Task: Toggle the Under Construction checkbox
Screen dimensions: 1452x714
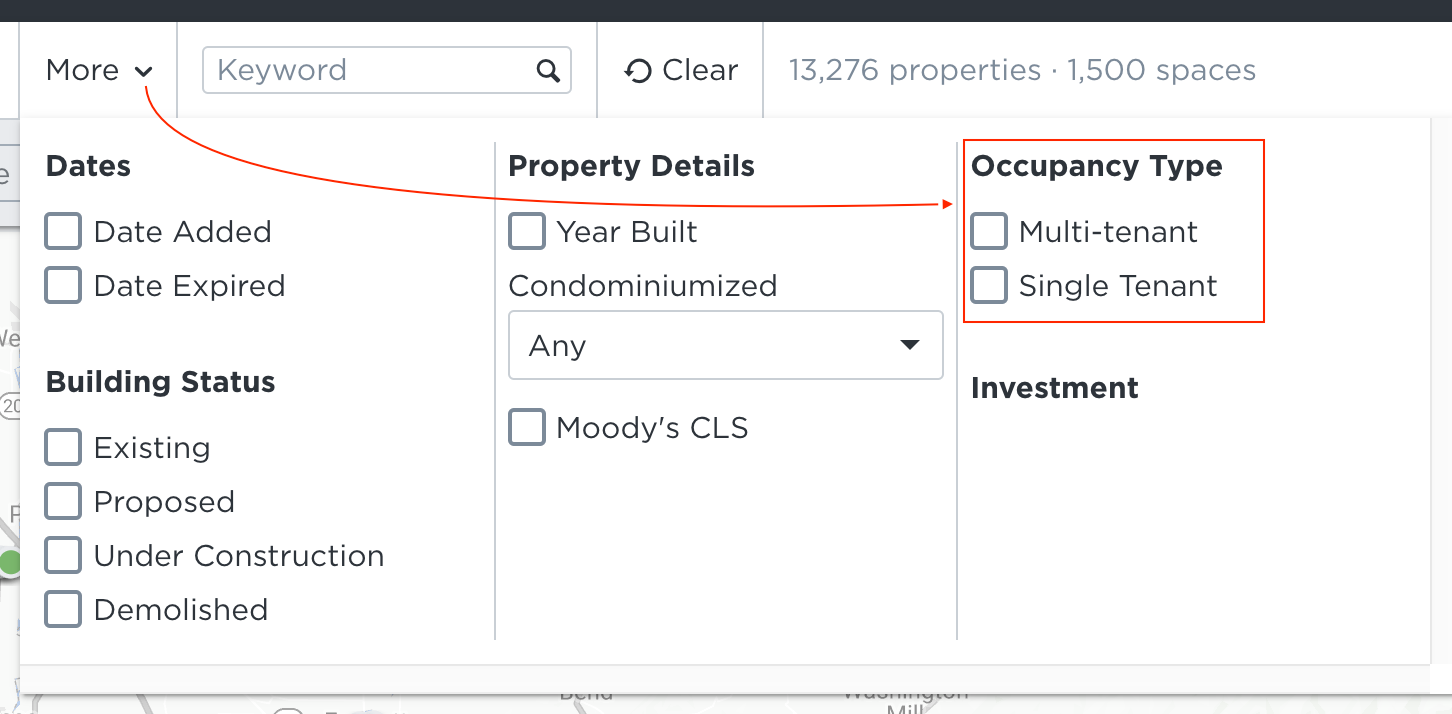Action: coord(63,556)
